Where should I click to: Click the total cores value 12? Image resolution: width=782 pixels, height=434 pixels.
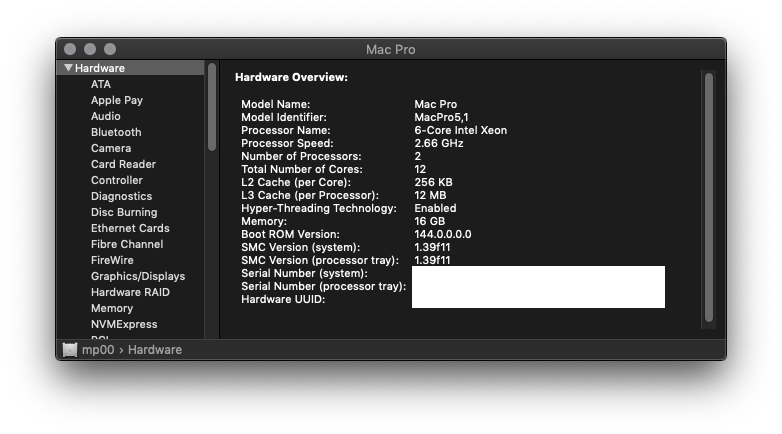[x=420, y=169]
